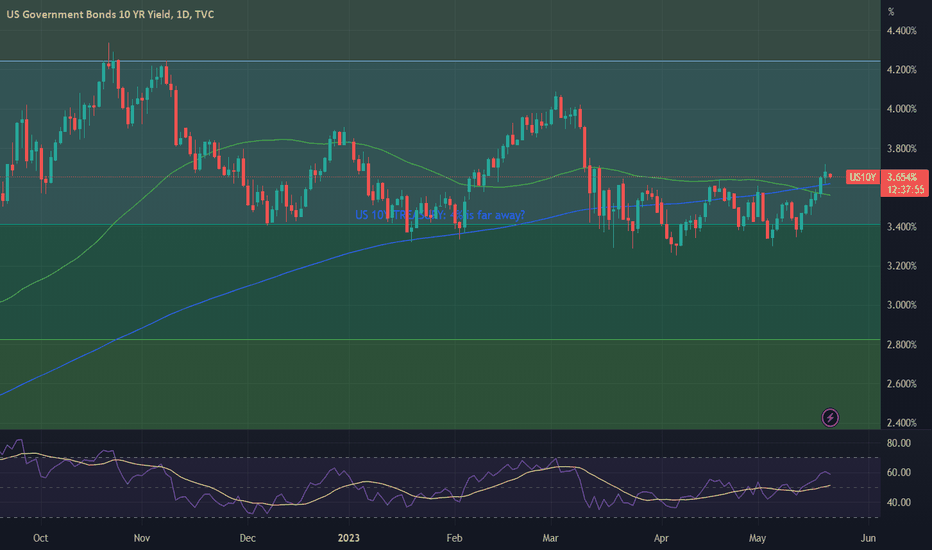Click the Nov label on time axis
Image resolution: width=932 pixels, height=550 pixels.
click(141, 538)
